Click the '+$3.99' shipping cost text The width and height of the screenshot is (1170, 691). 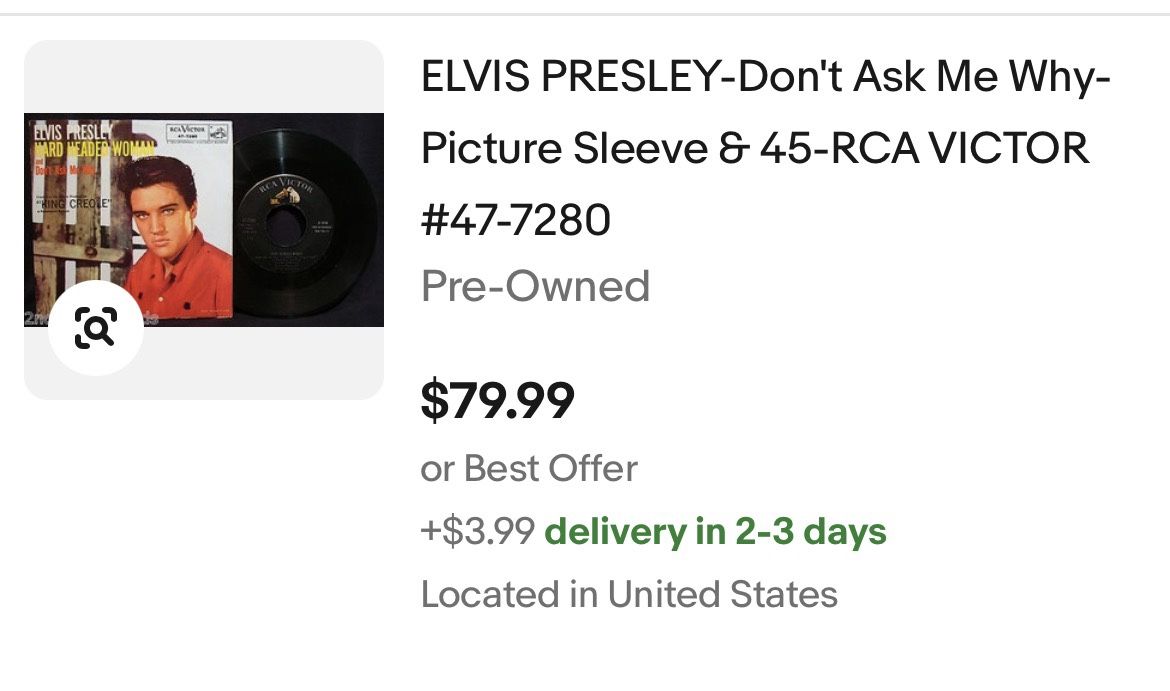pos(478,532)
